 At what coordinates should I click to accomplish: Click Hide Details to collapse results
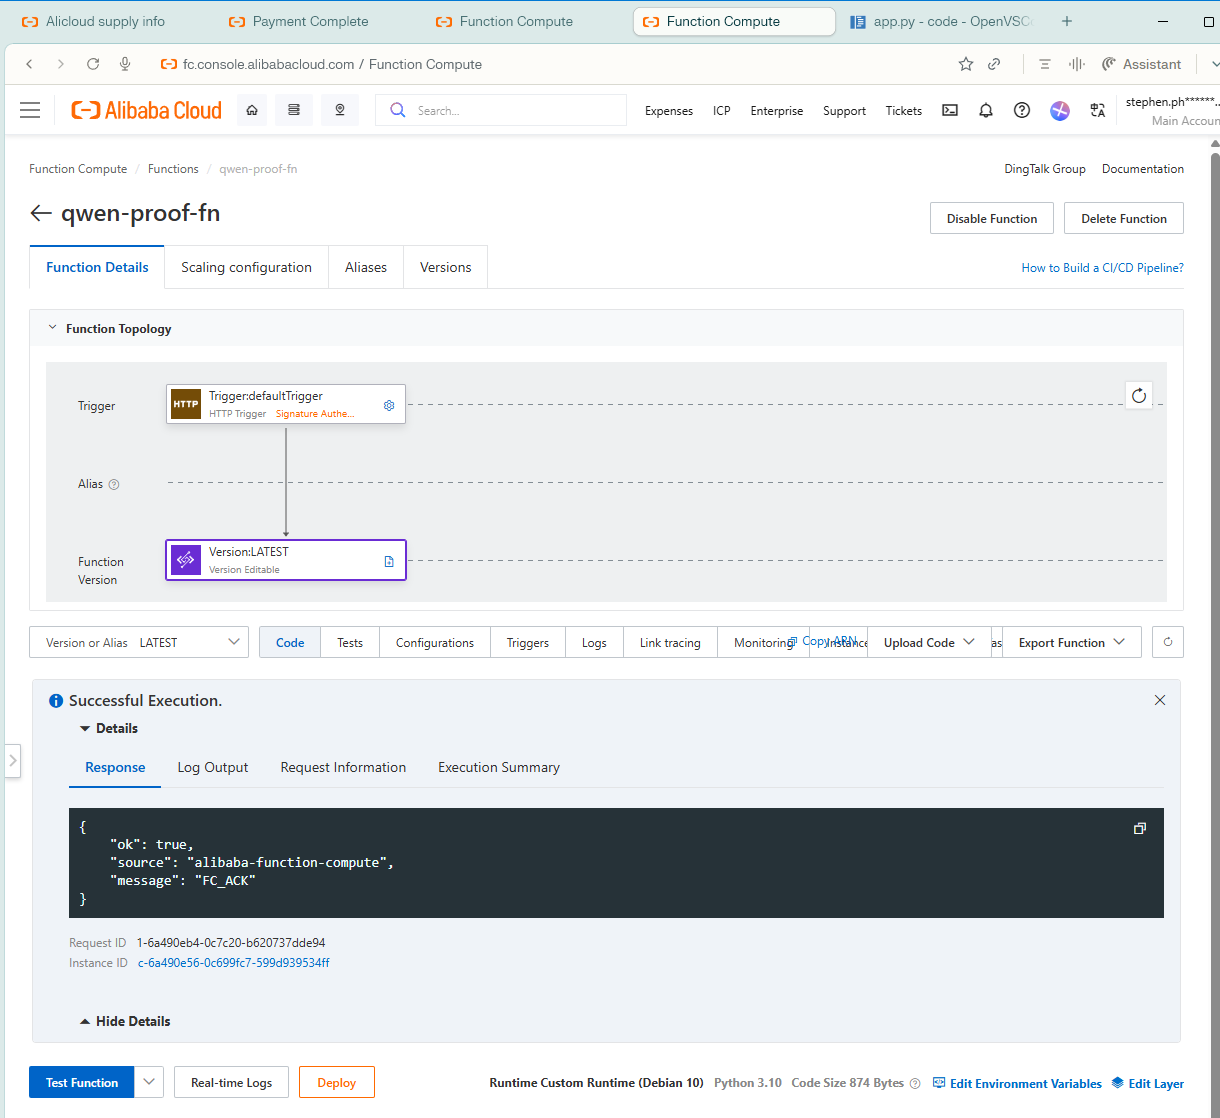pos(125,1021)
